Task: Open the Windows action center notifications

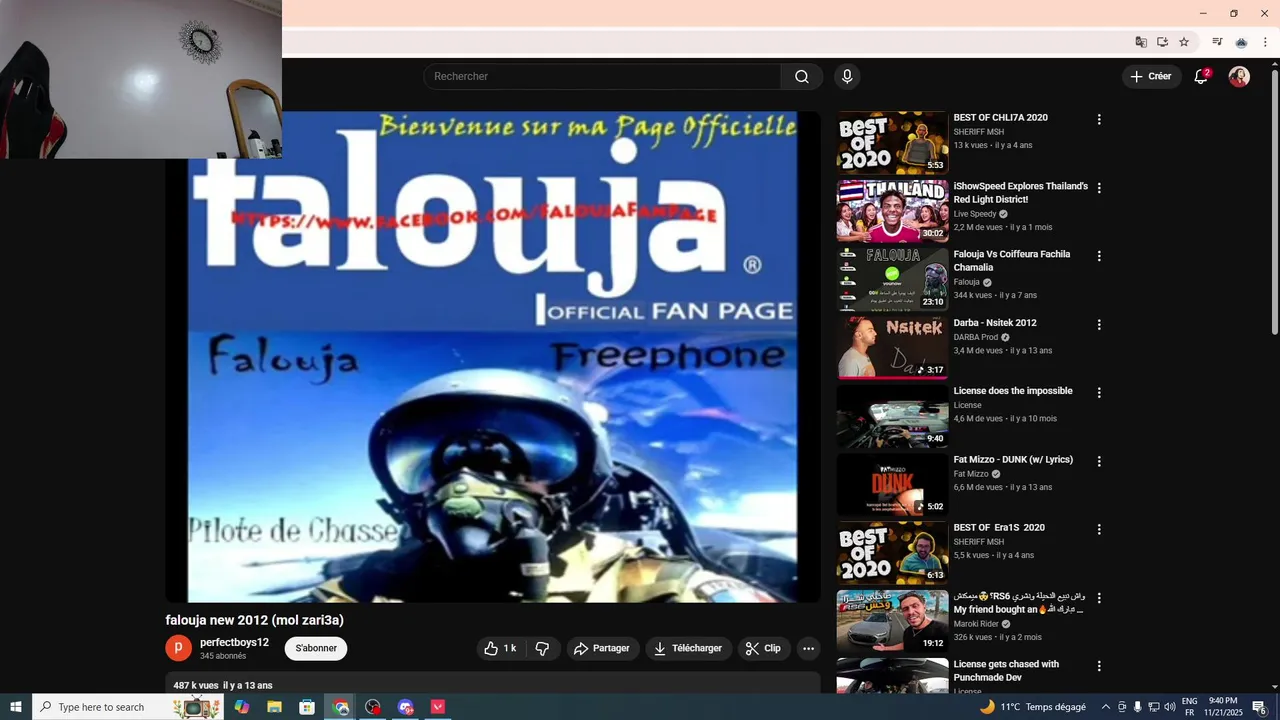Action: (x=1260, y=707)
